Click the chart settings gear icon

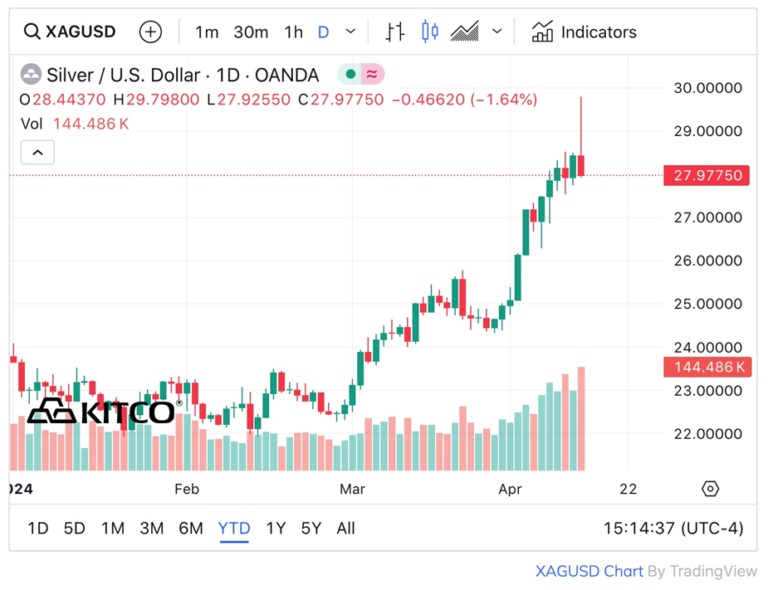point(710,489)
